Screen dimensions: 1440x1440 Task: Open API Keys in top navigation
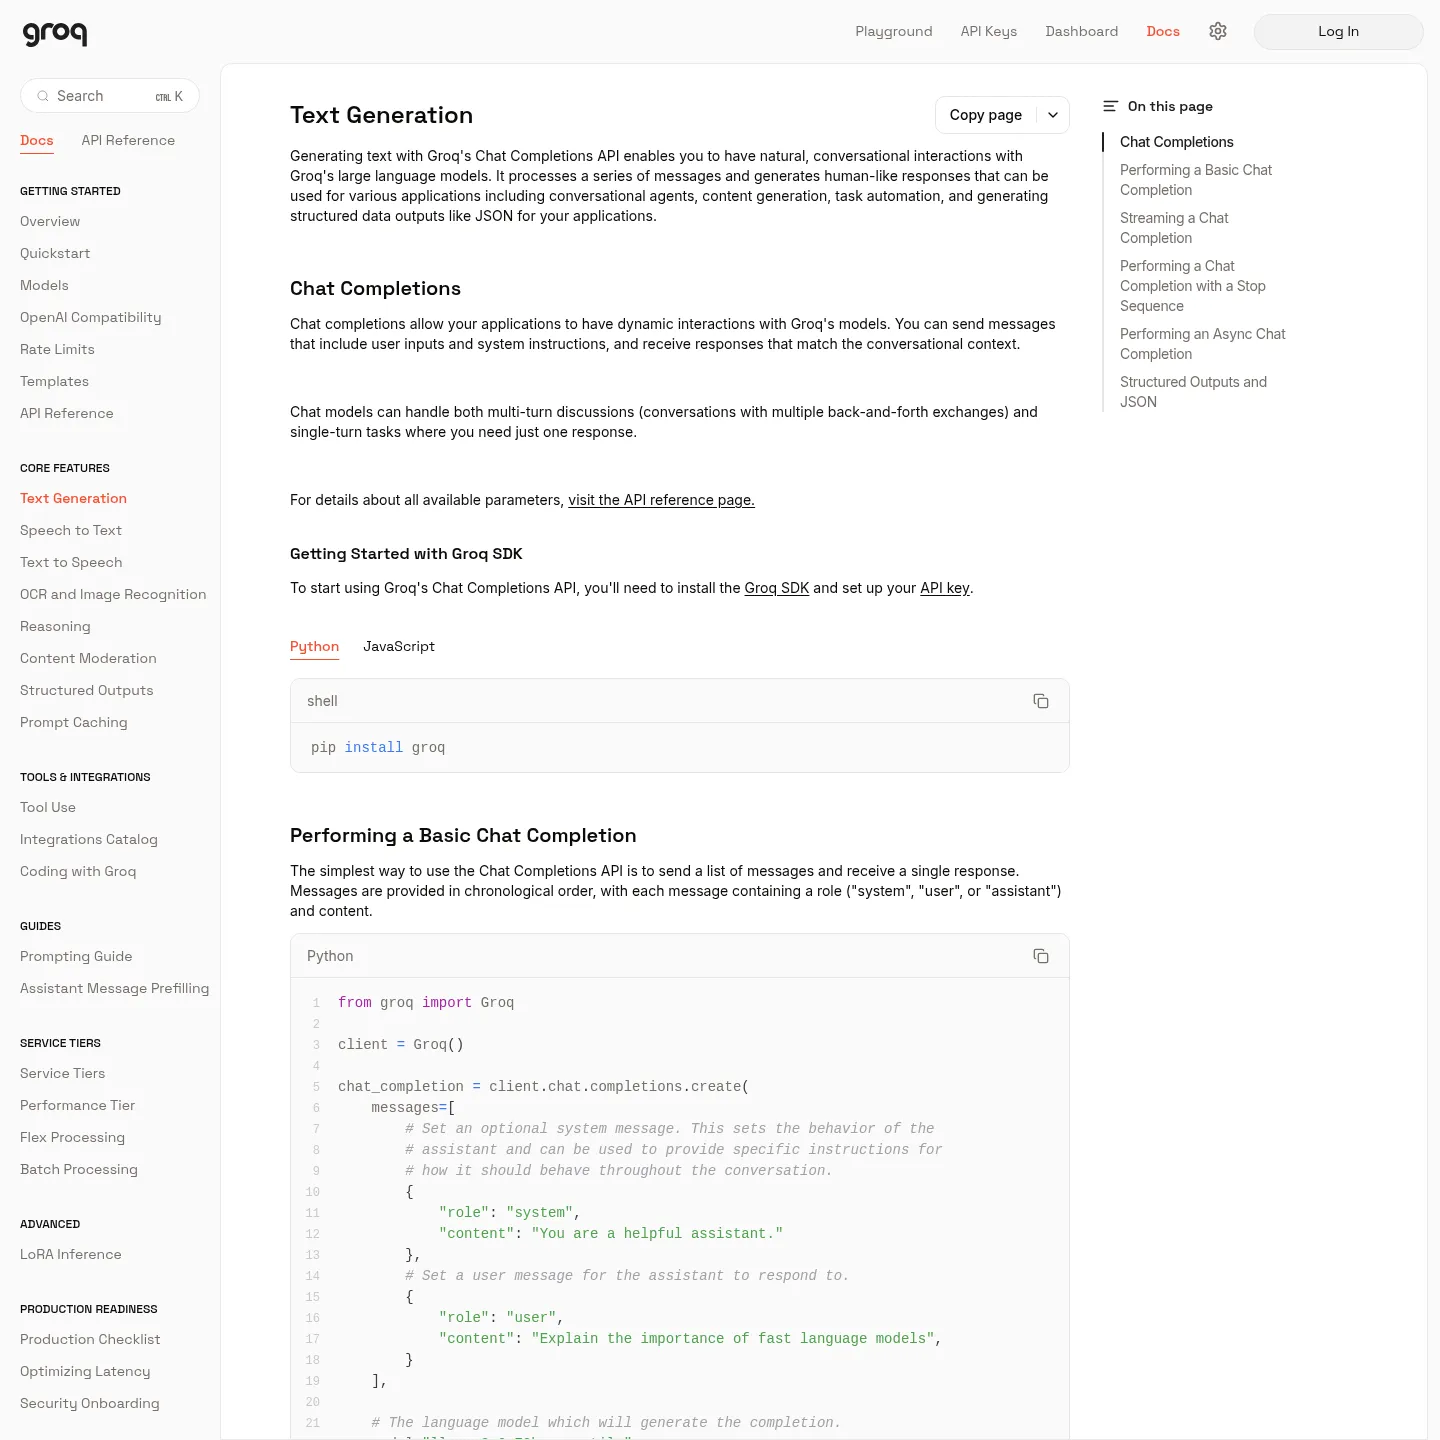989,31
